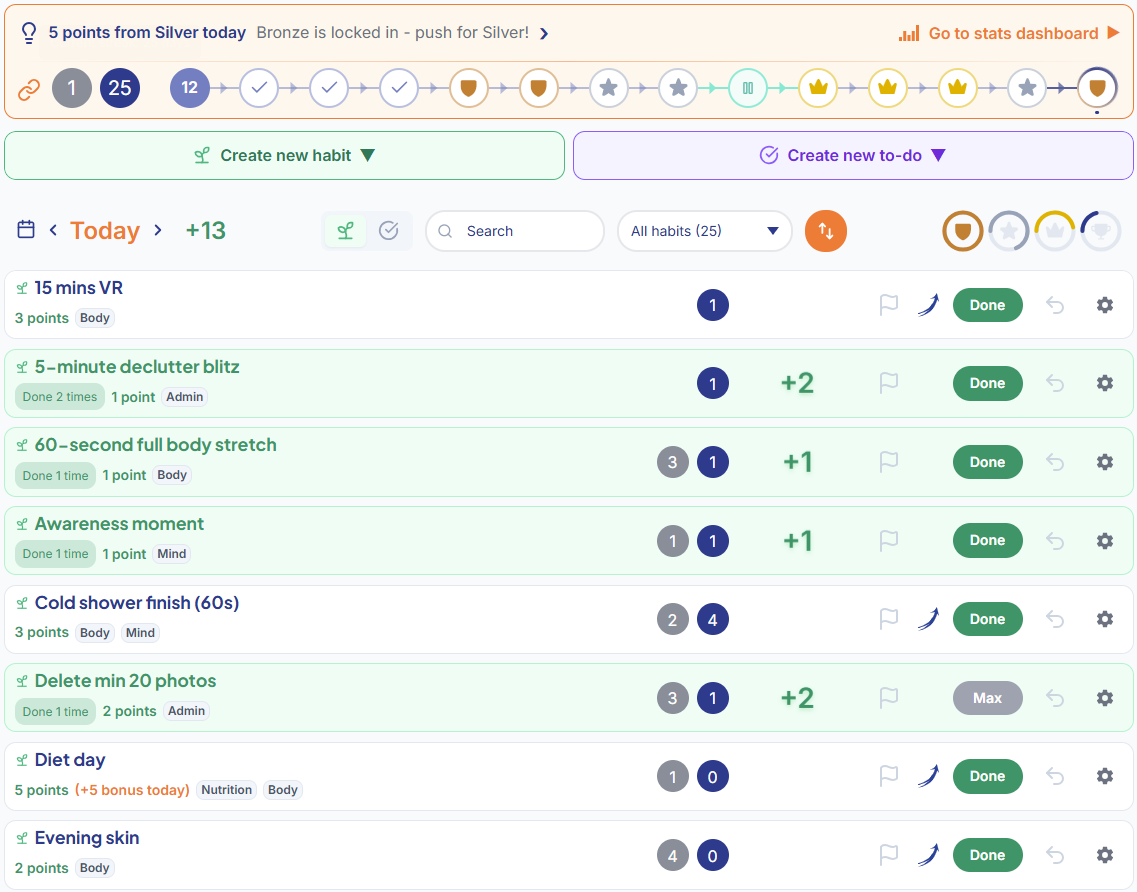Mark 15 mins VR as Done
Image resolution: width=1137 pixels, height=892 pixels.
(988, 305)
